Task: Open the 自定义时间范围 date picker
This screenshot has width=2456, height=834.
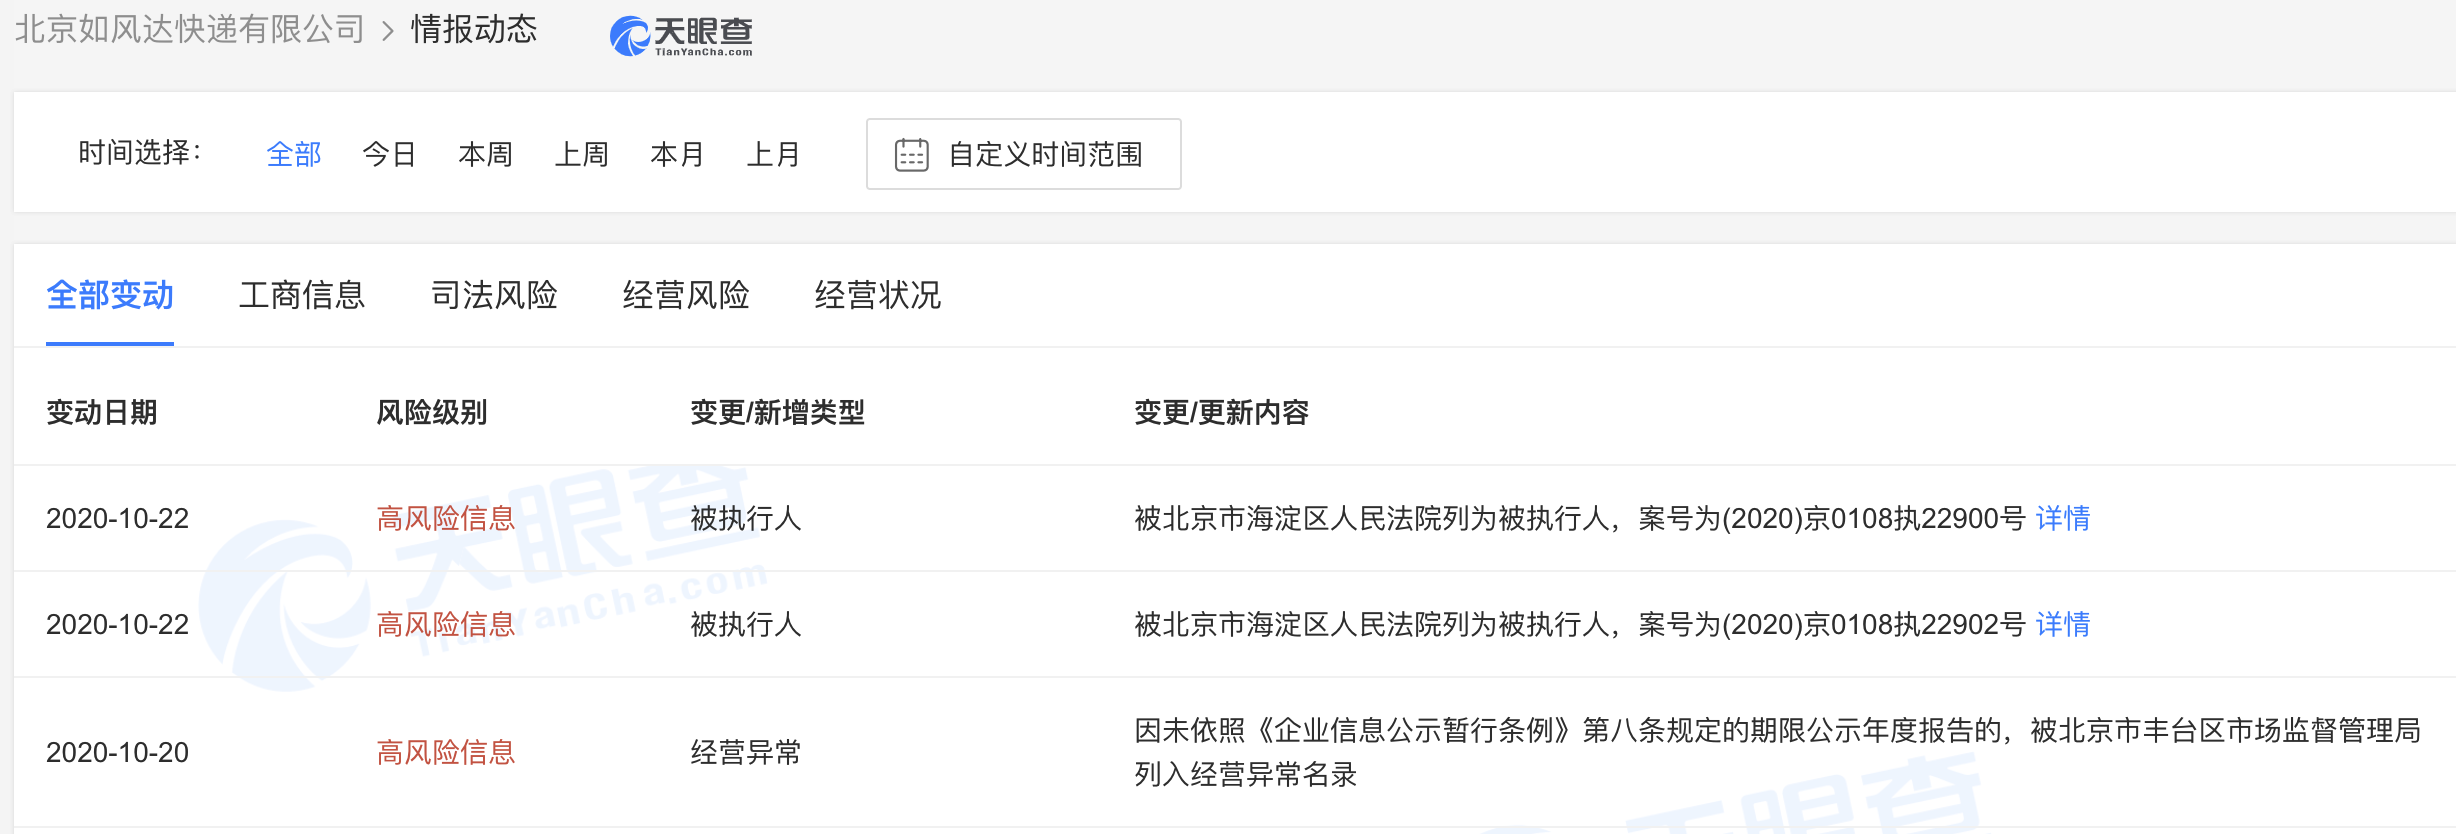Action: [x=1044, y=155]
